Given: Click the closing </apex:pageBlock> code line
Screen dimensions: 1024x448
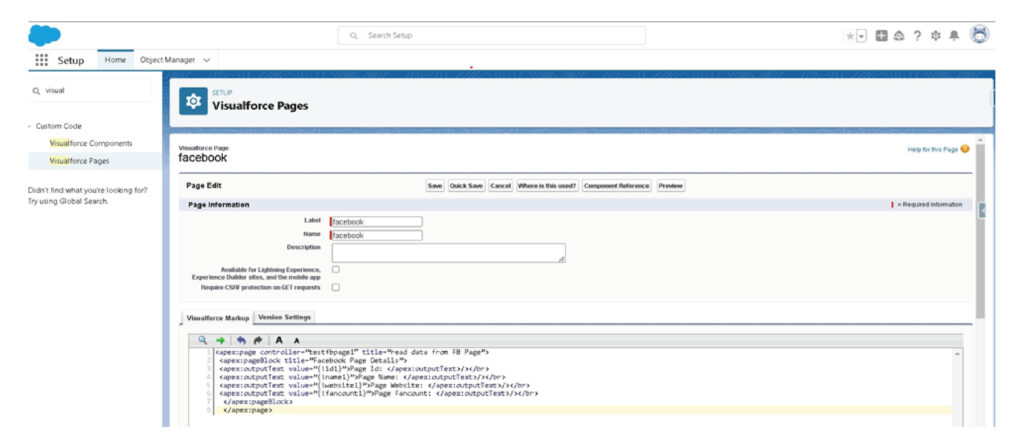Looking at the screenshot, I should (258, 402).
